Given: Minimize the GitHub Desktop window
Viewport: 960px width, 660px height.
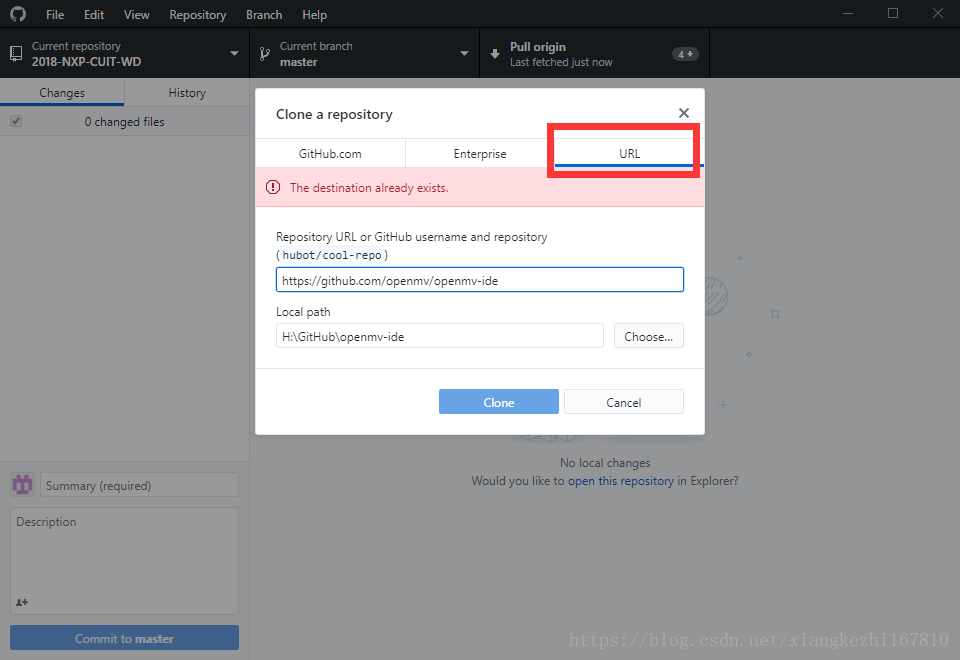Looking at the screenshot, I should [x=848, y=13].
